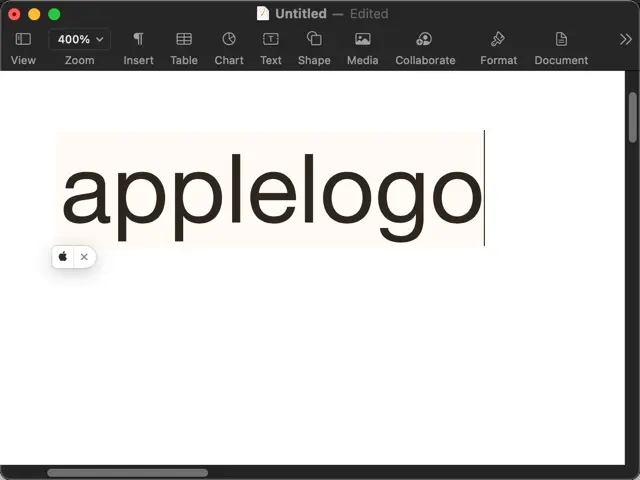Close the Pages window

click(x=14, y=14)
